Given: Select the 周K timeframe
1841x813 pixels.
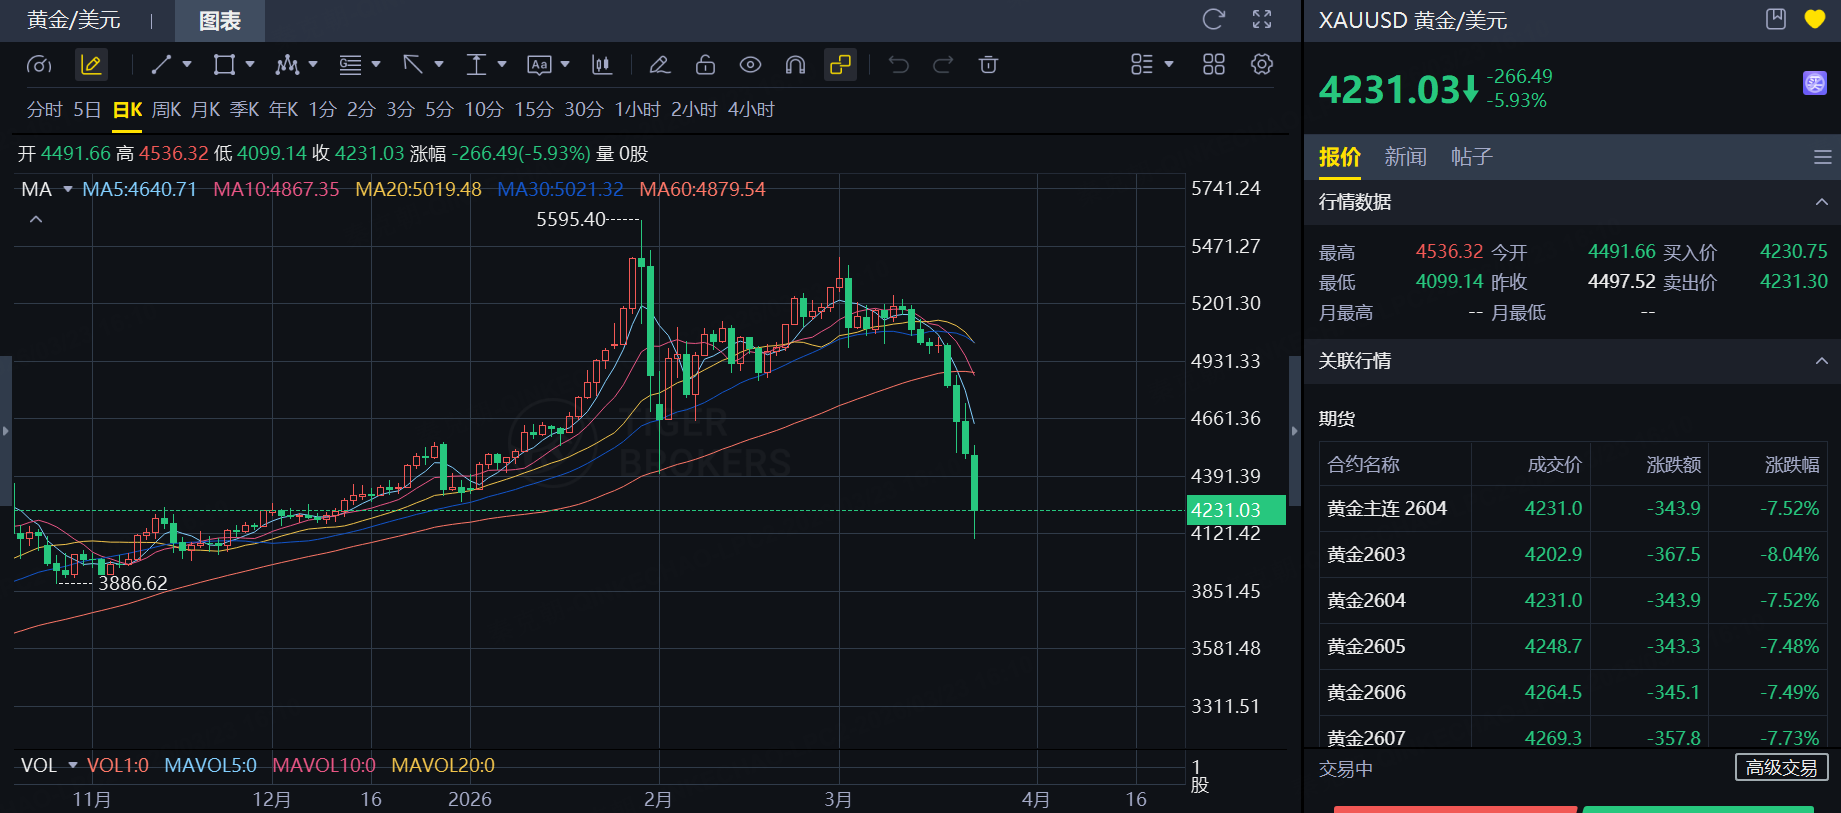Looking at the screenshot, I should [x=166, y=110].
